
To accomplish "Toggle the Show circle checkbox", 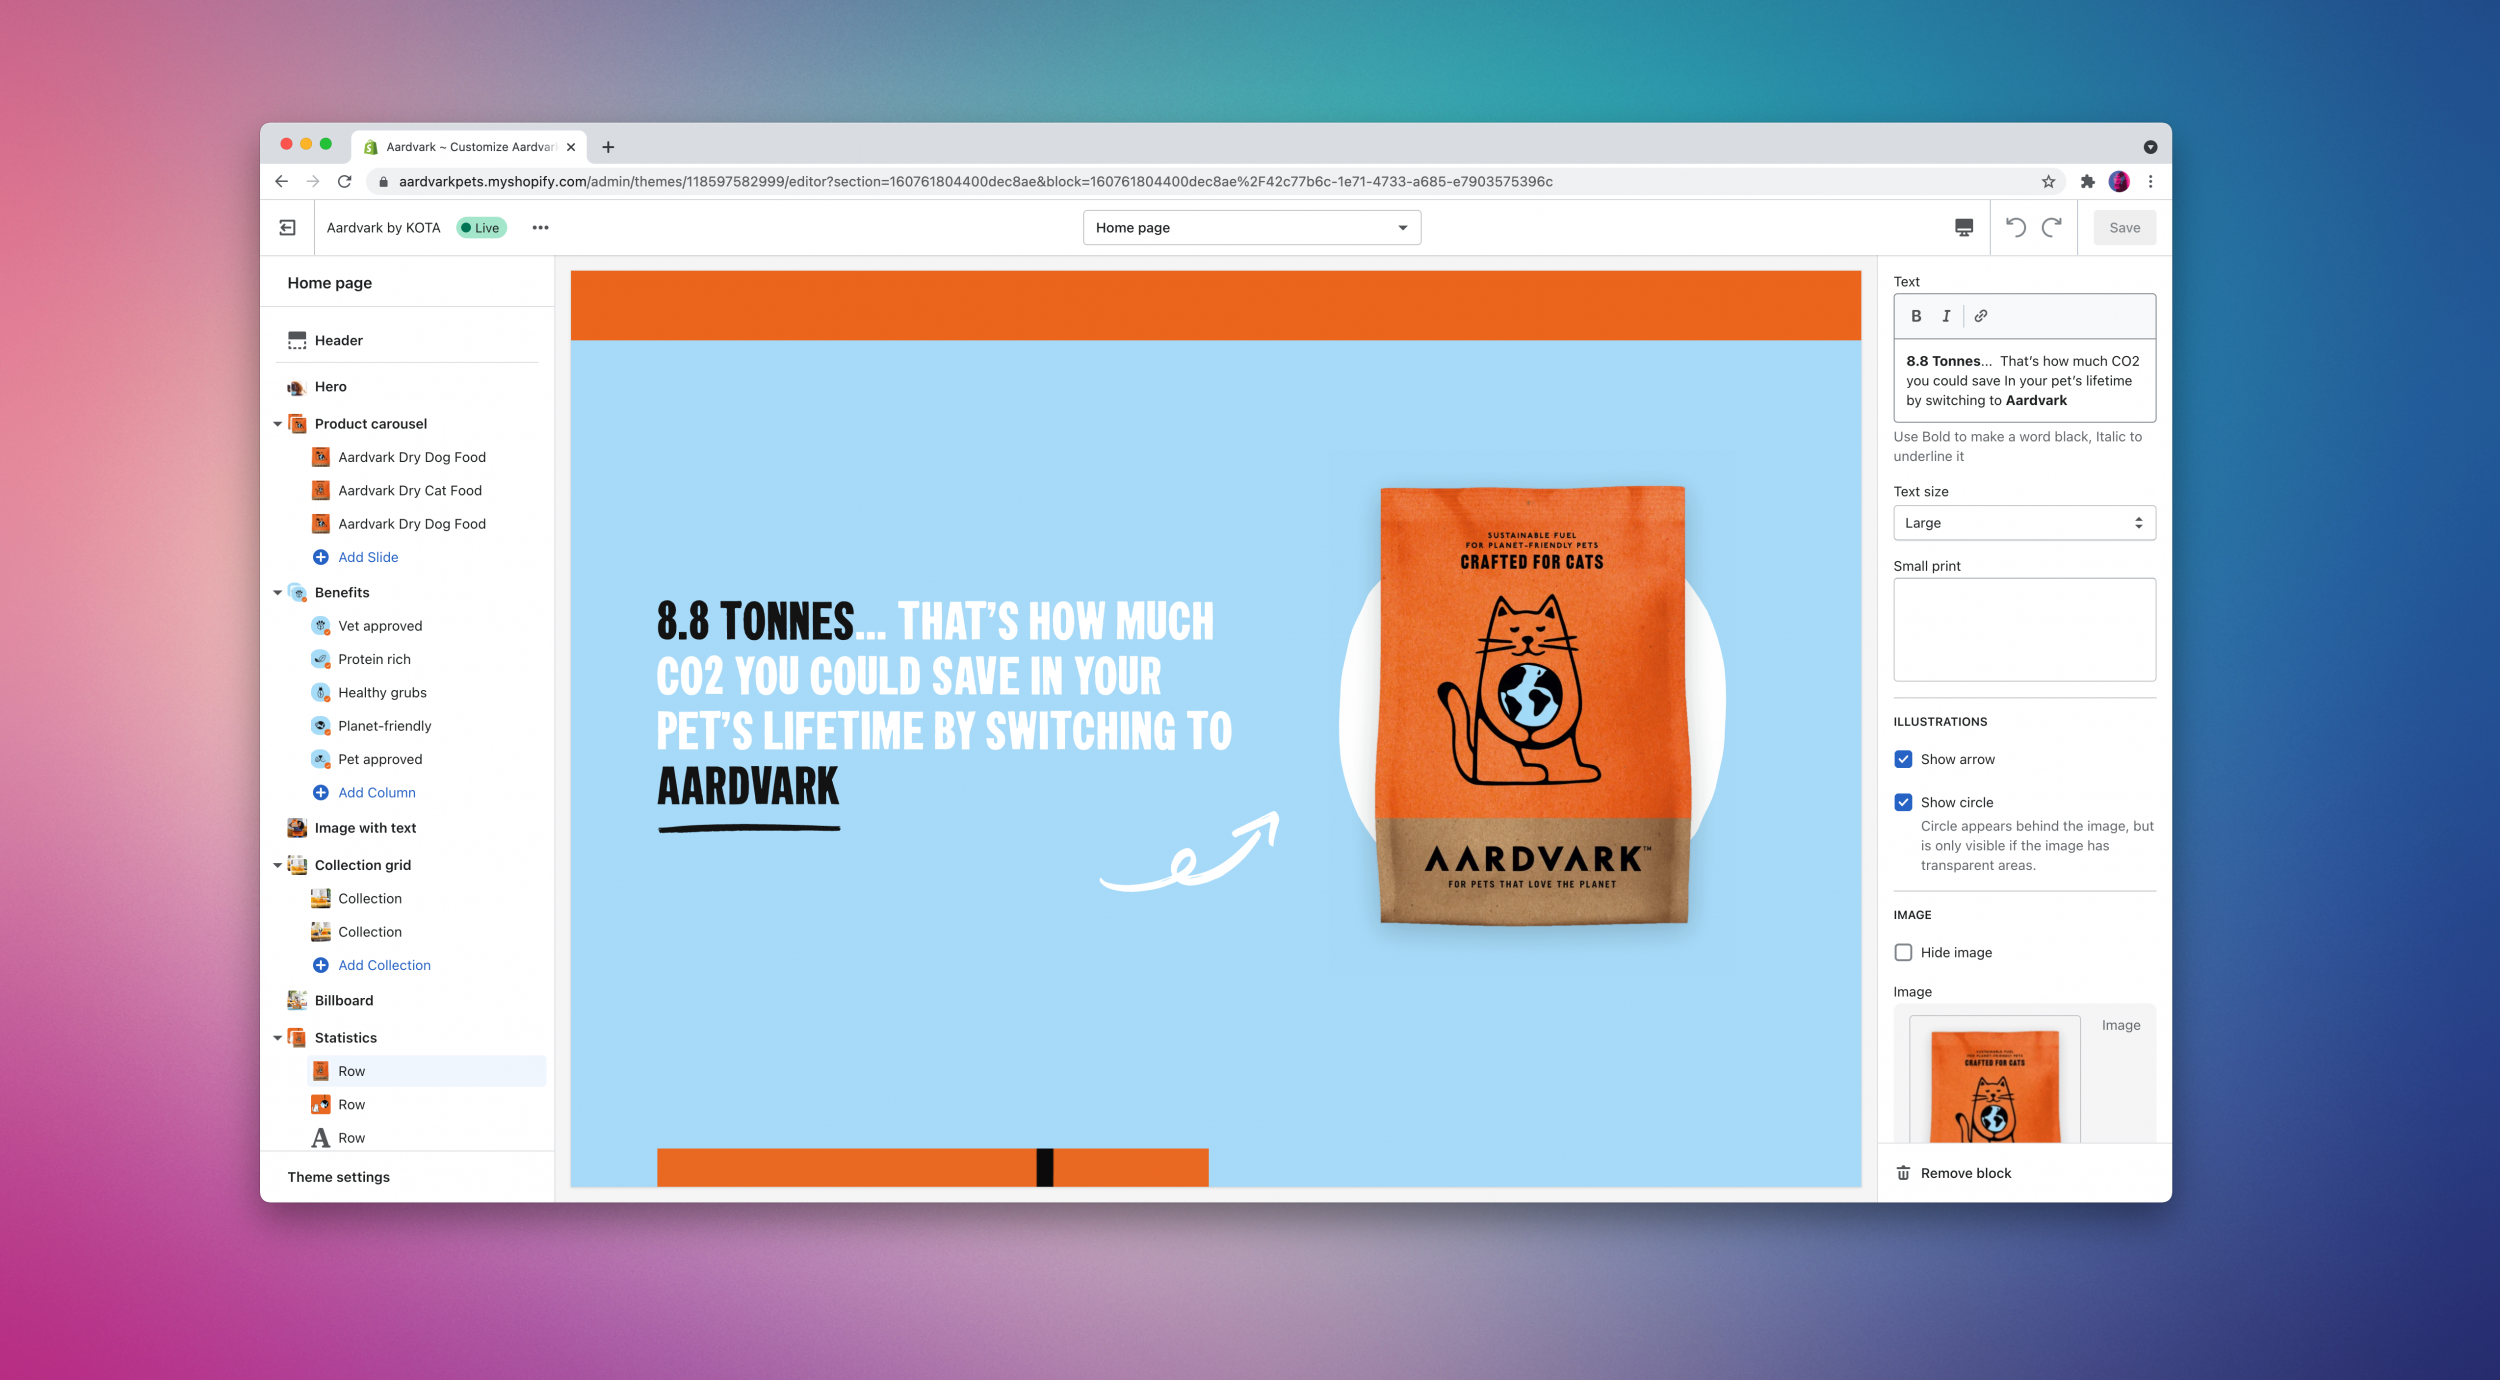I will point(1904,803).
